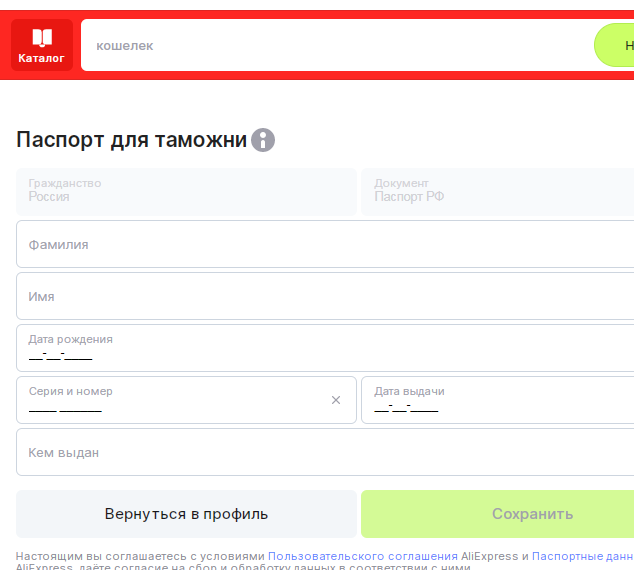Image resolution: width=634 pixels, height=570 pixels.
Task: Click the Дата выдачи date field
Action: pos(497,401)
